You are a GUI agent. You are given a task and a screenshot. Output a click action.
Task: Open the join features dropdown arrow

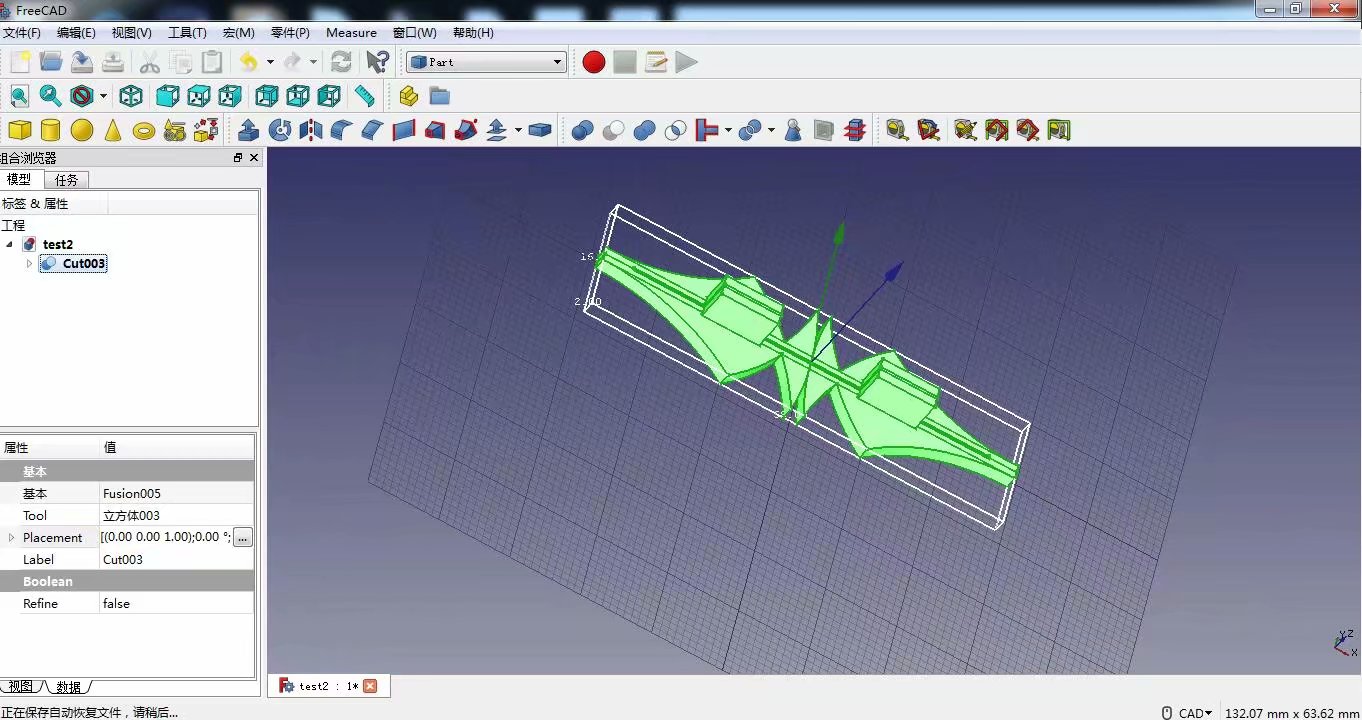[728, 130]
